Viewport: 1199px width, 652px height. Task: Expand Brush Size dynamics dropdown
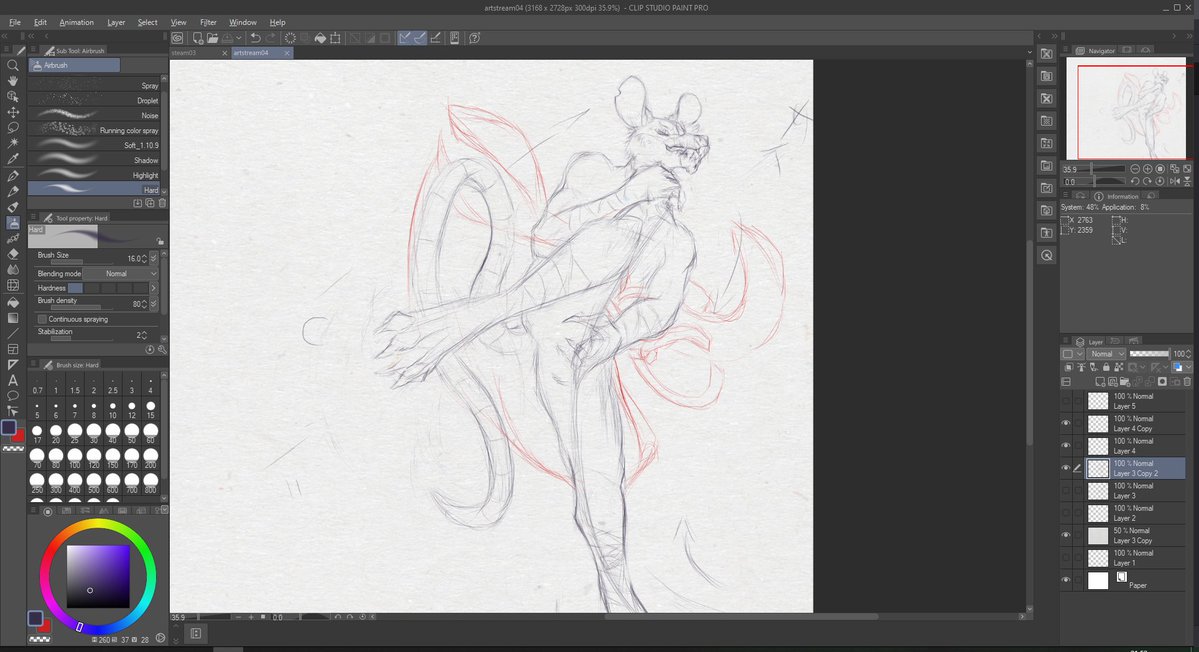(x=154, y=258)
